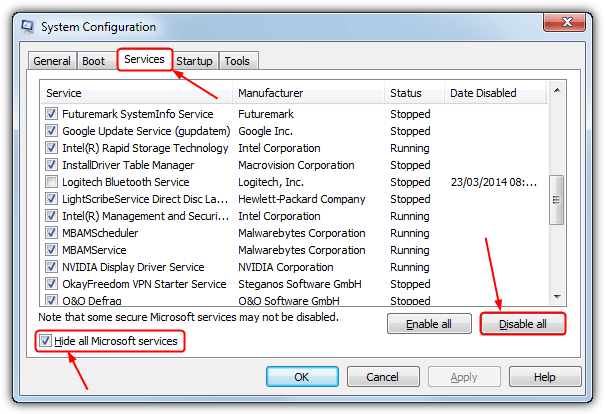Viewport: 605px width, 414px height.
Task: Toggle Hide all Microsoft services checkbox
Action: coord(46,342)
